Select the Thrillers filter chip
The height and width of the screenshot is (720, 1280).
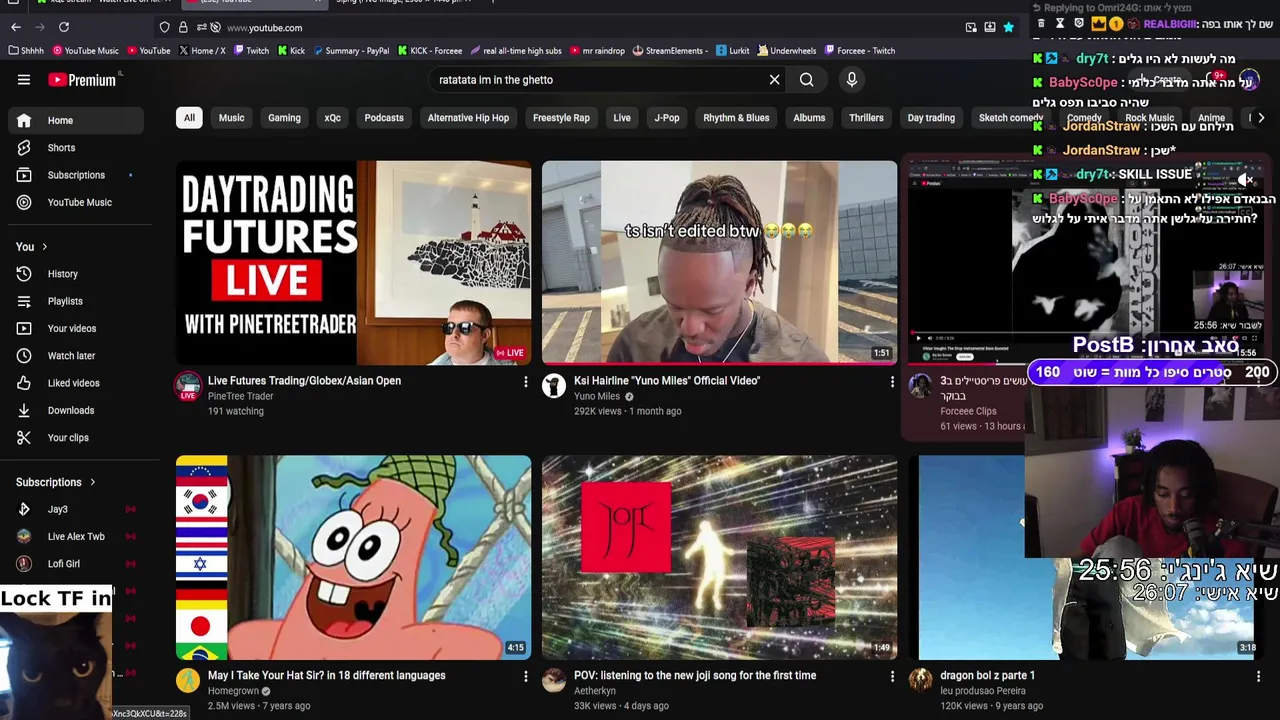[x=866, y=118]
